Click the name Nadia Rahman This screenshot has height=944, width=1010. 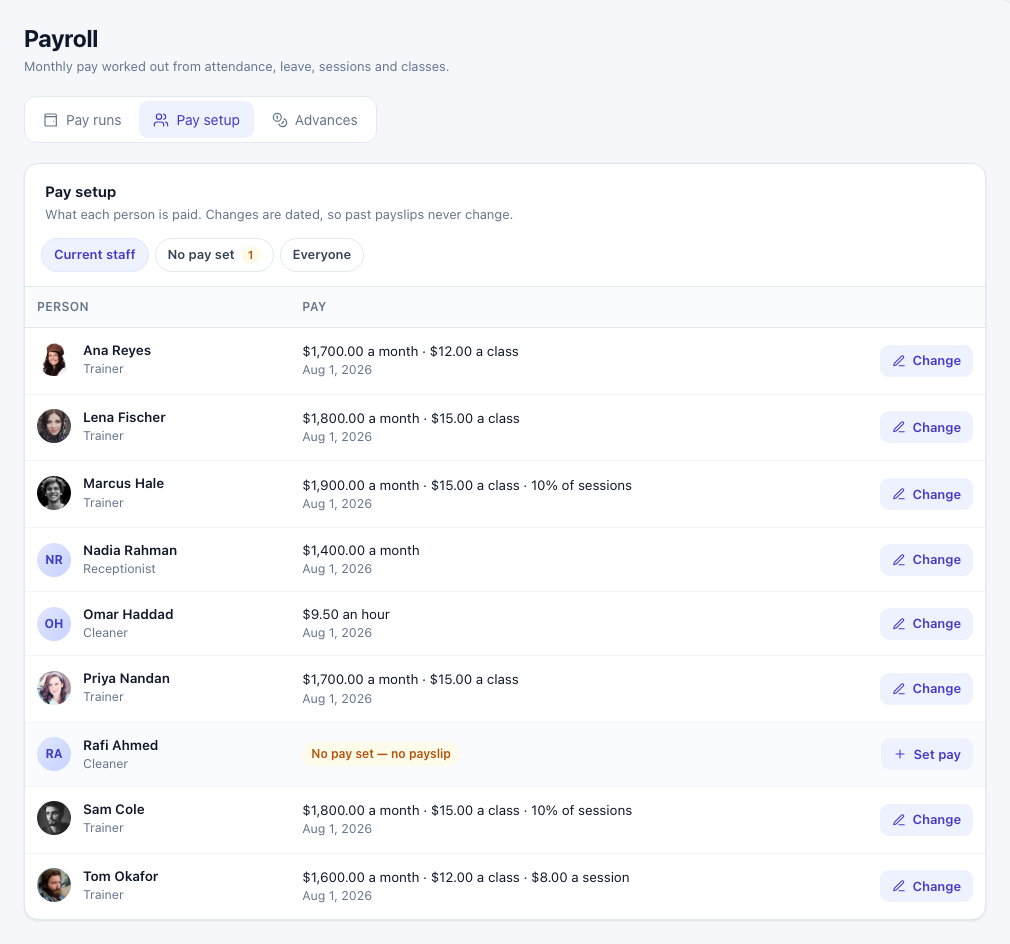tap(130, 551)
